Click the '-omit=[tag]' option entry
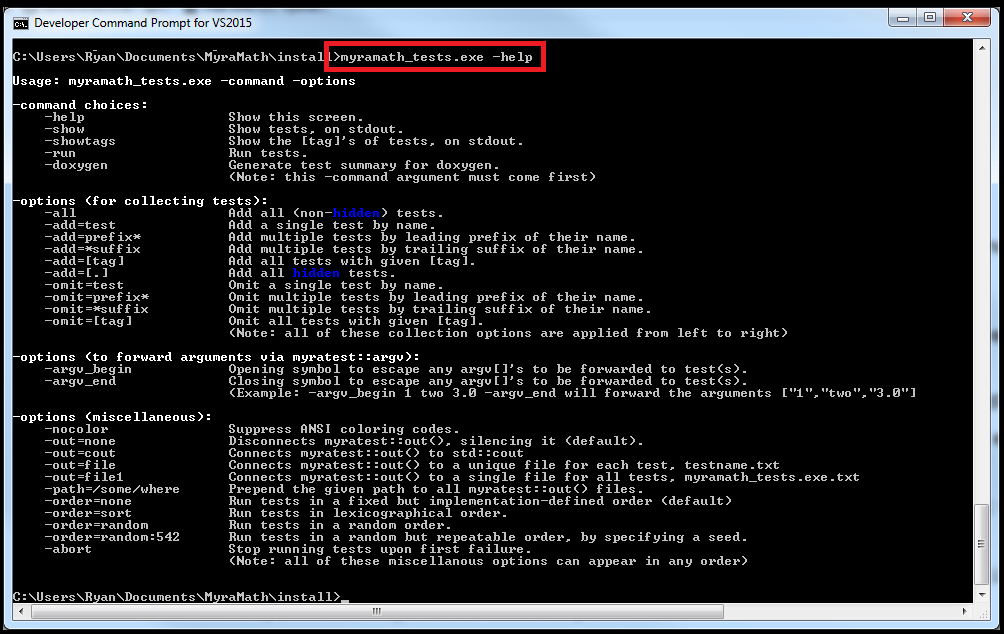The height and width of the screenshot is (634, 1004). (x=88, y=321)
